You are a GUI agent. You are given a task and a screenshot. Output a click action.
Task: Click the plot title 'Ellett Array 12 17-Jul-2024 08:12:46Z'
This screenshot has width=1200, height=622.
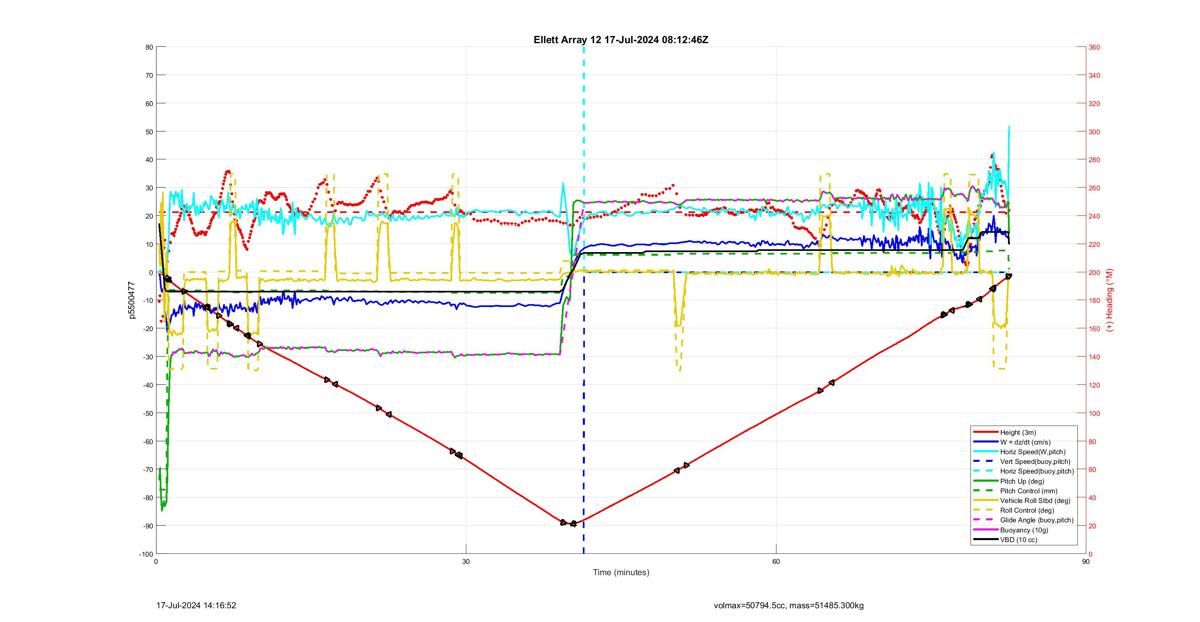[621, 39]
